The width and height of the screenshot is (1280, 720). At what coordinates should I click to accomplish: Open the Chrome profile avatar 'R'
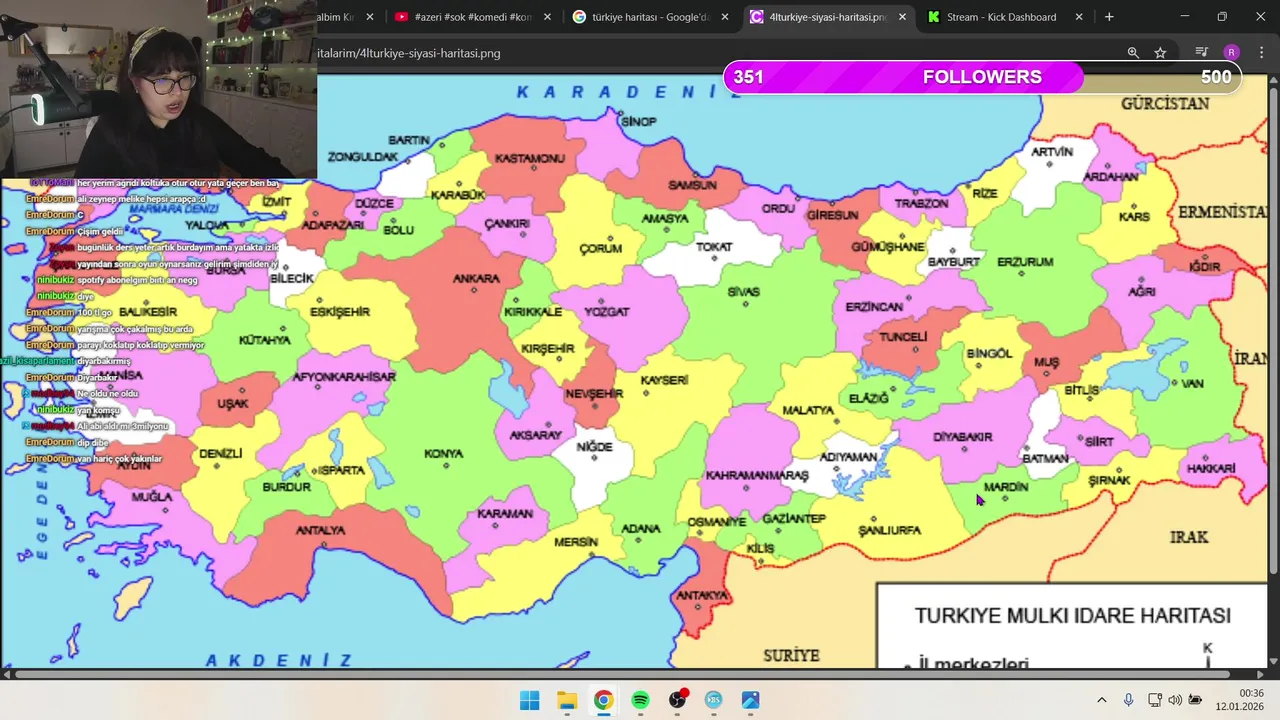click(x=1231, y=53)
